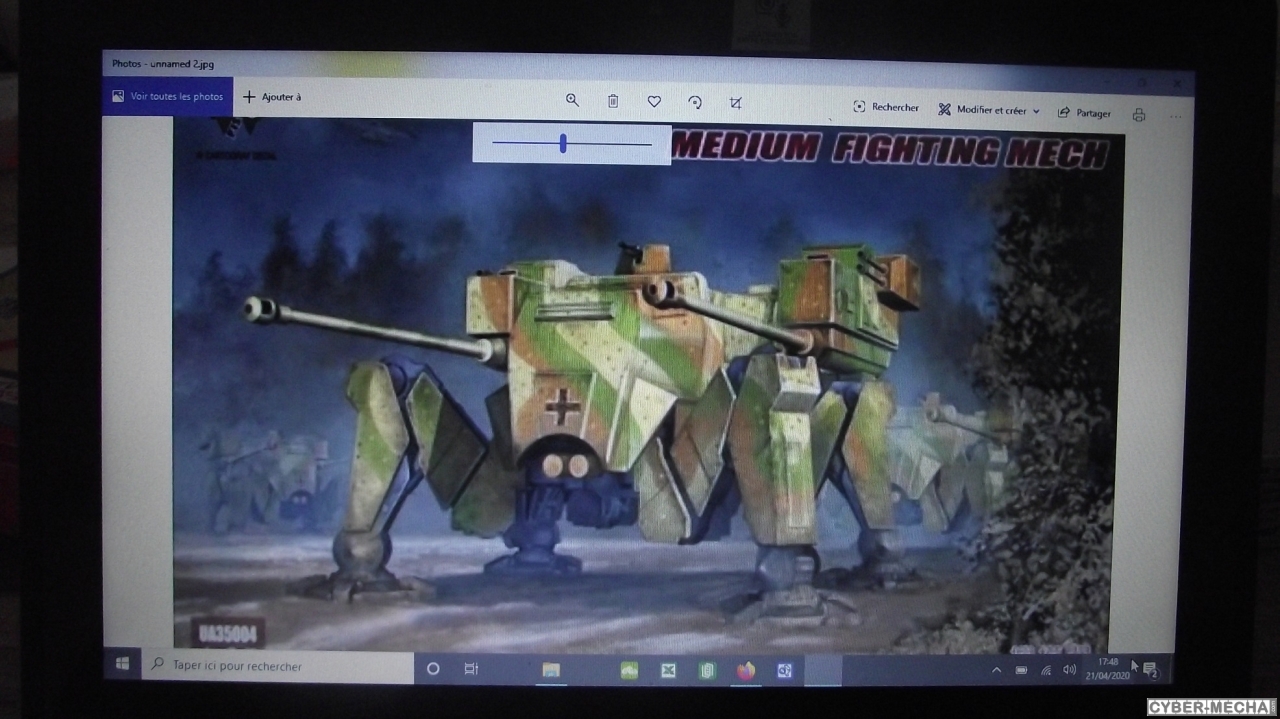
Task: Open the green document app right of Excel
Action: 707,671
